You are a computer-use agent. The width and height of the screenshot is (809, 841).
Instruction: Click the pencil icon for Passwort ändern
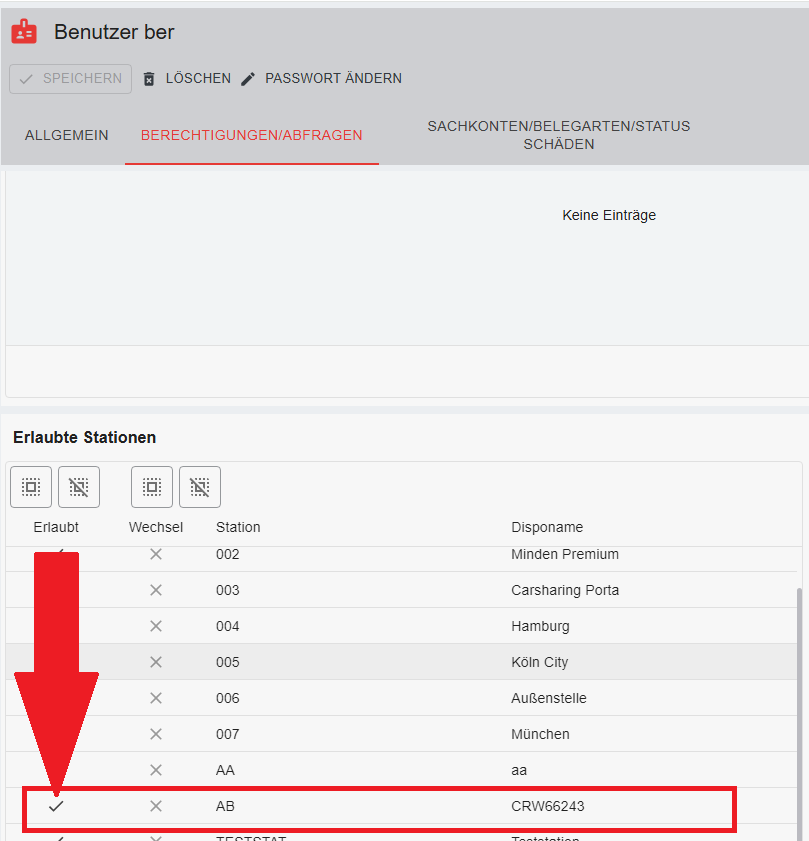point(248,79)
